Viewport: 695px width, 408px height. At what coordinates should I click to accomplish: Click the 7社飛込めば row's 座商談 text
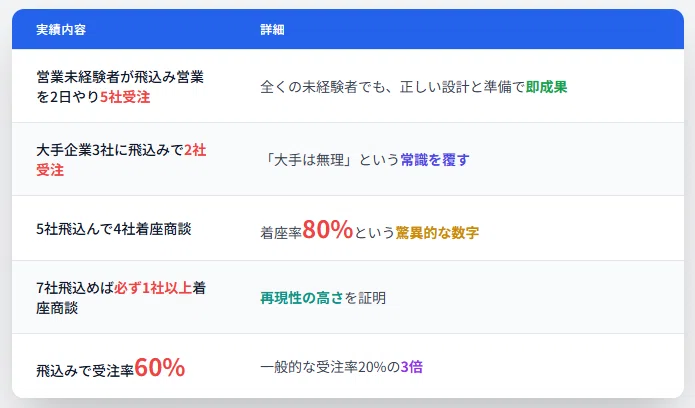point(57,308)
